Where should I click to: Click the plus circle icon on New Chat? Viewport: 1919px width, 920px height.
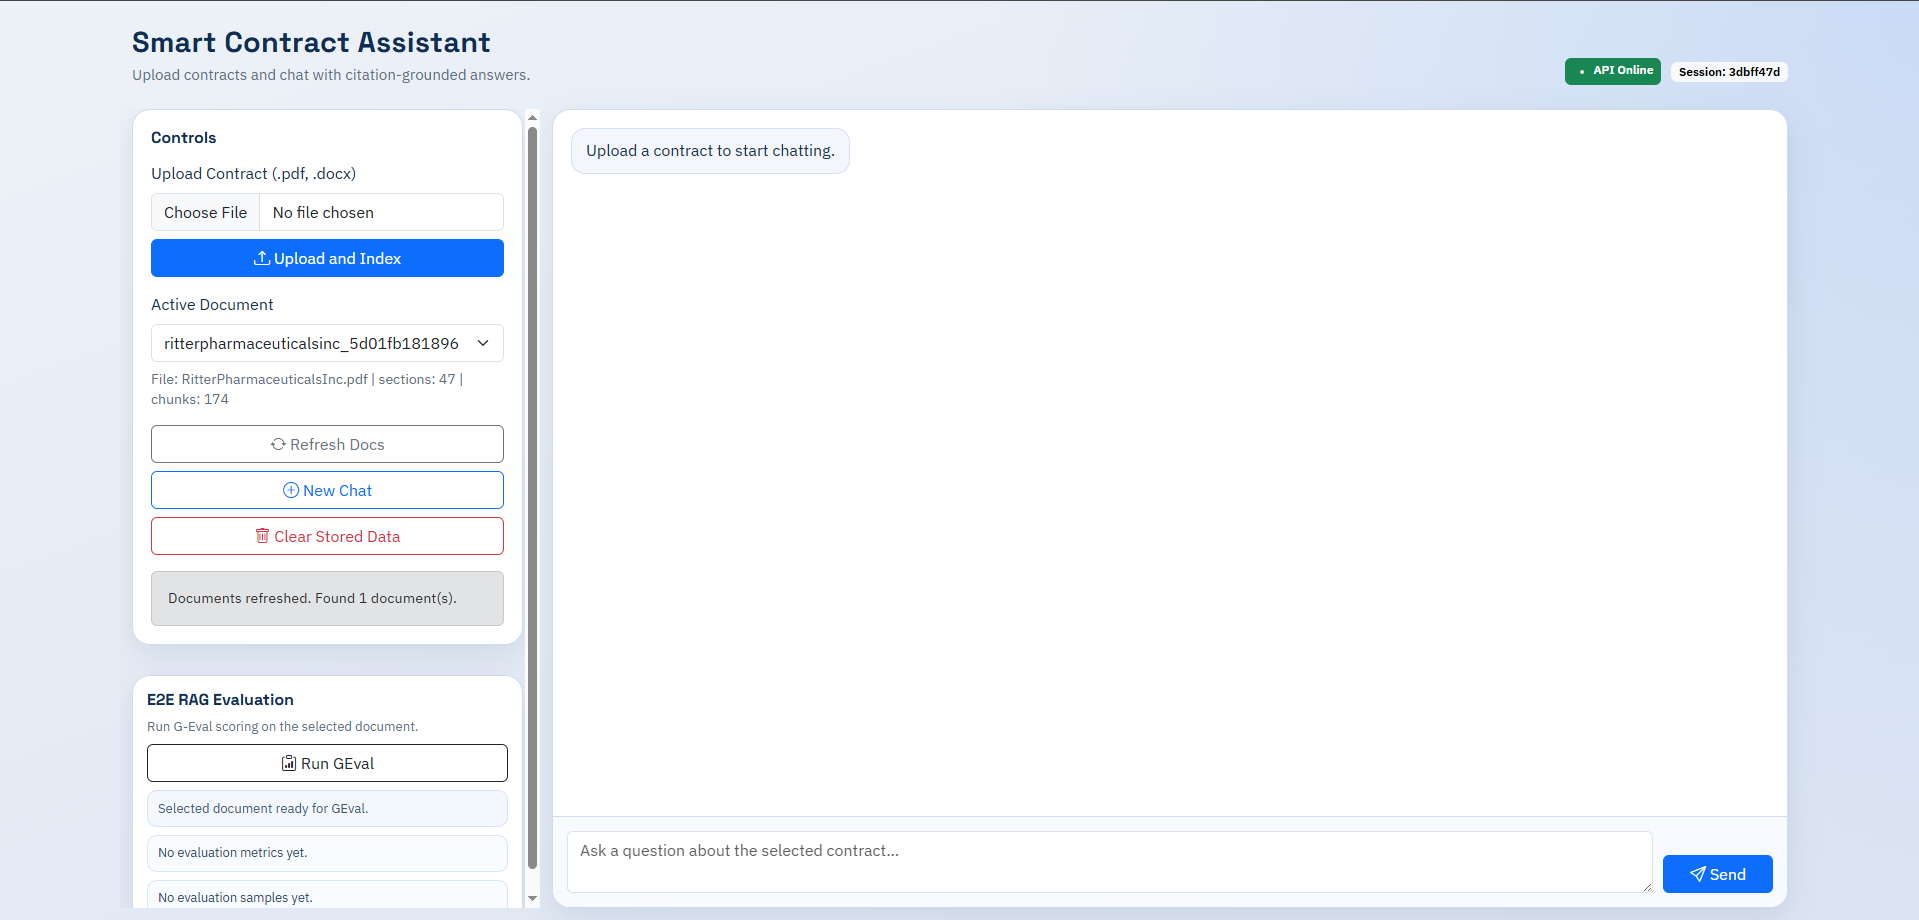click(x=291, y=490)
